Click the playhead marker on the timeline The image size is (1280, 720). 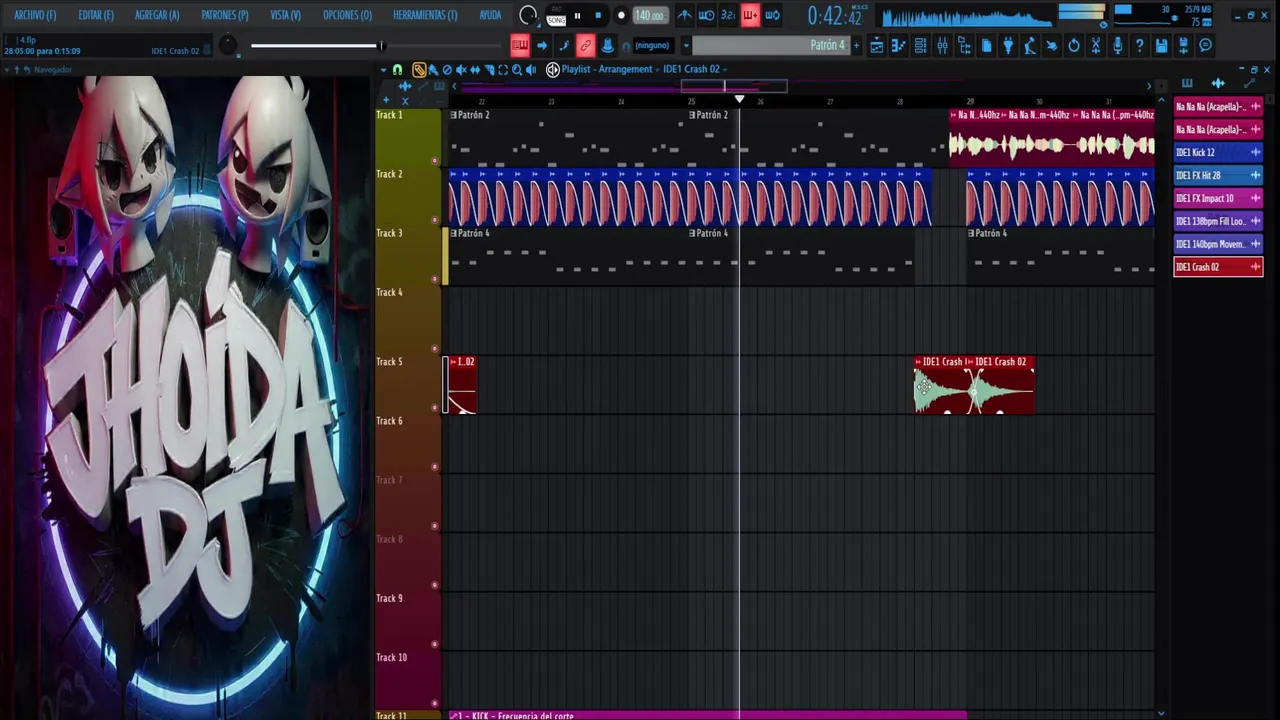point(739,100)
